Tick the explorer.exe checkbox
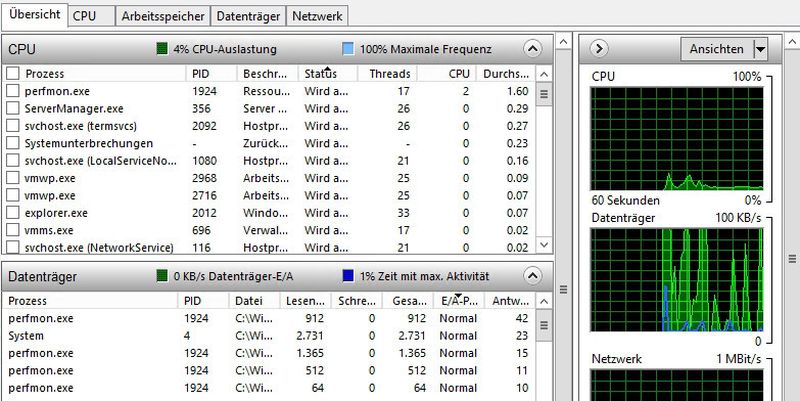Screen dimensions: 800x401 (13, 213)
